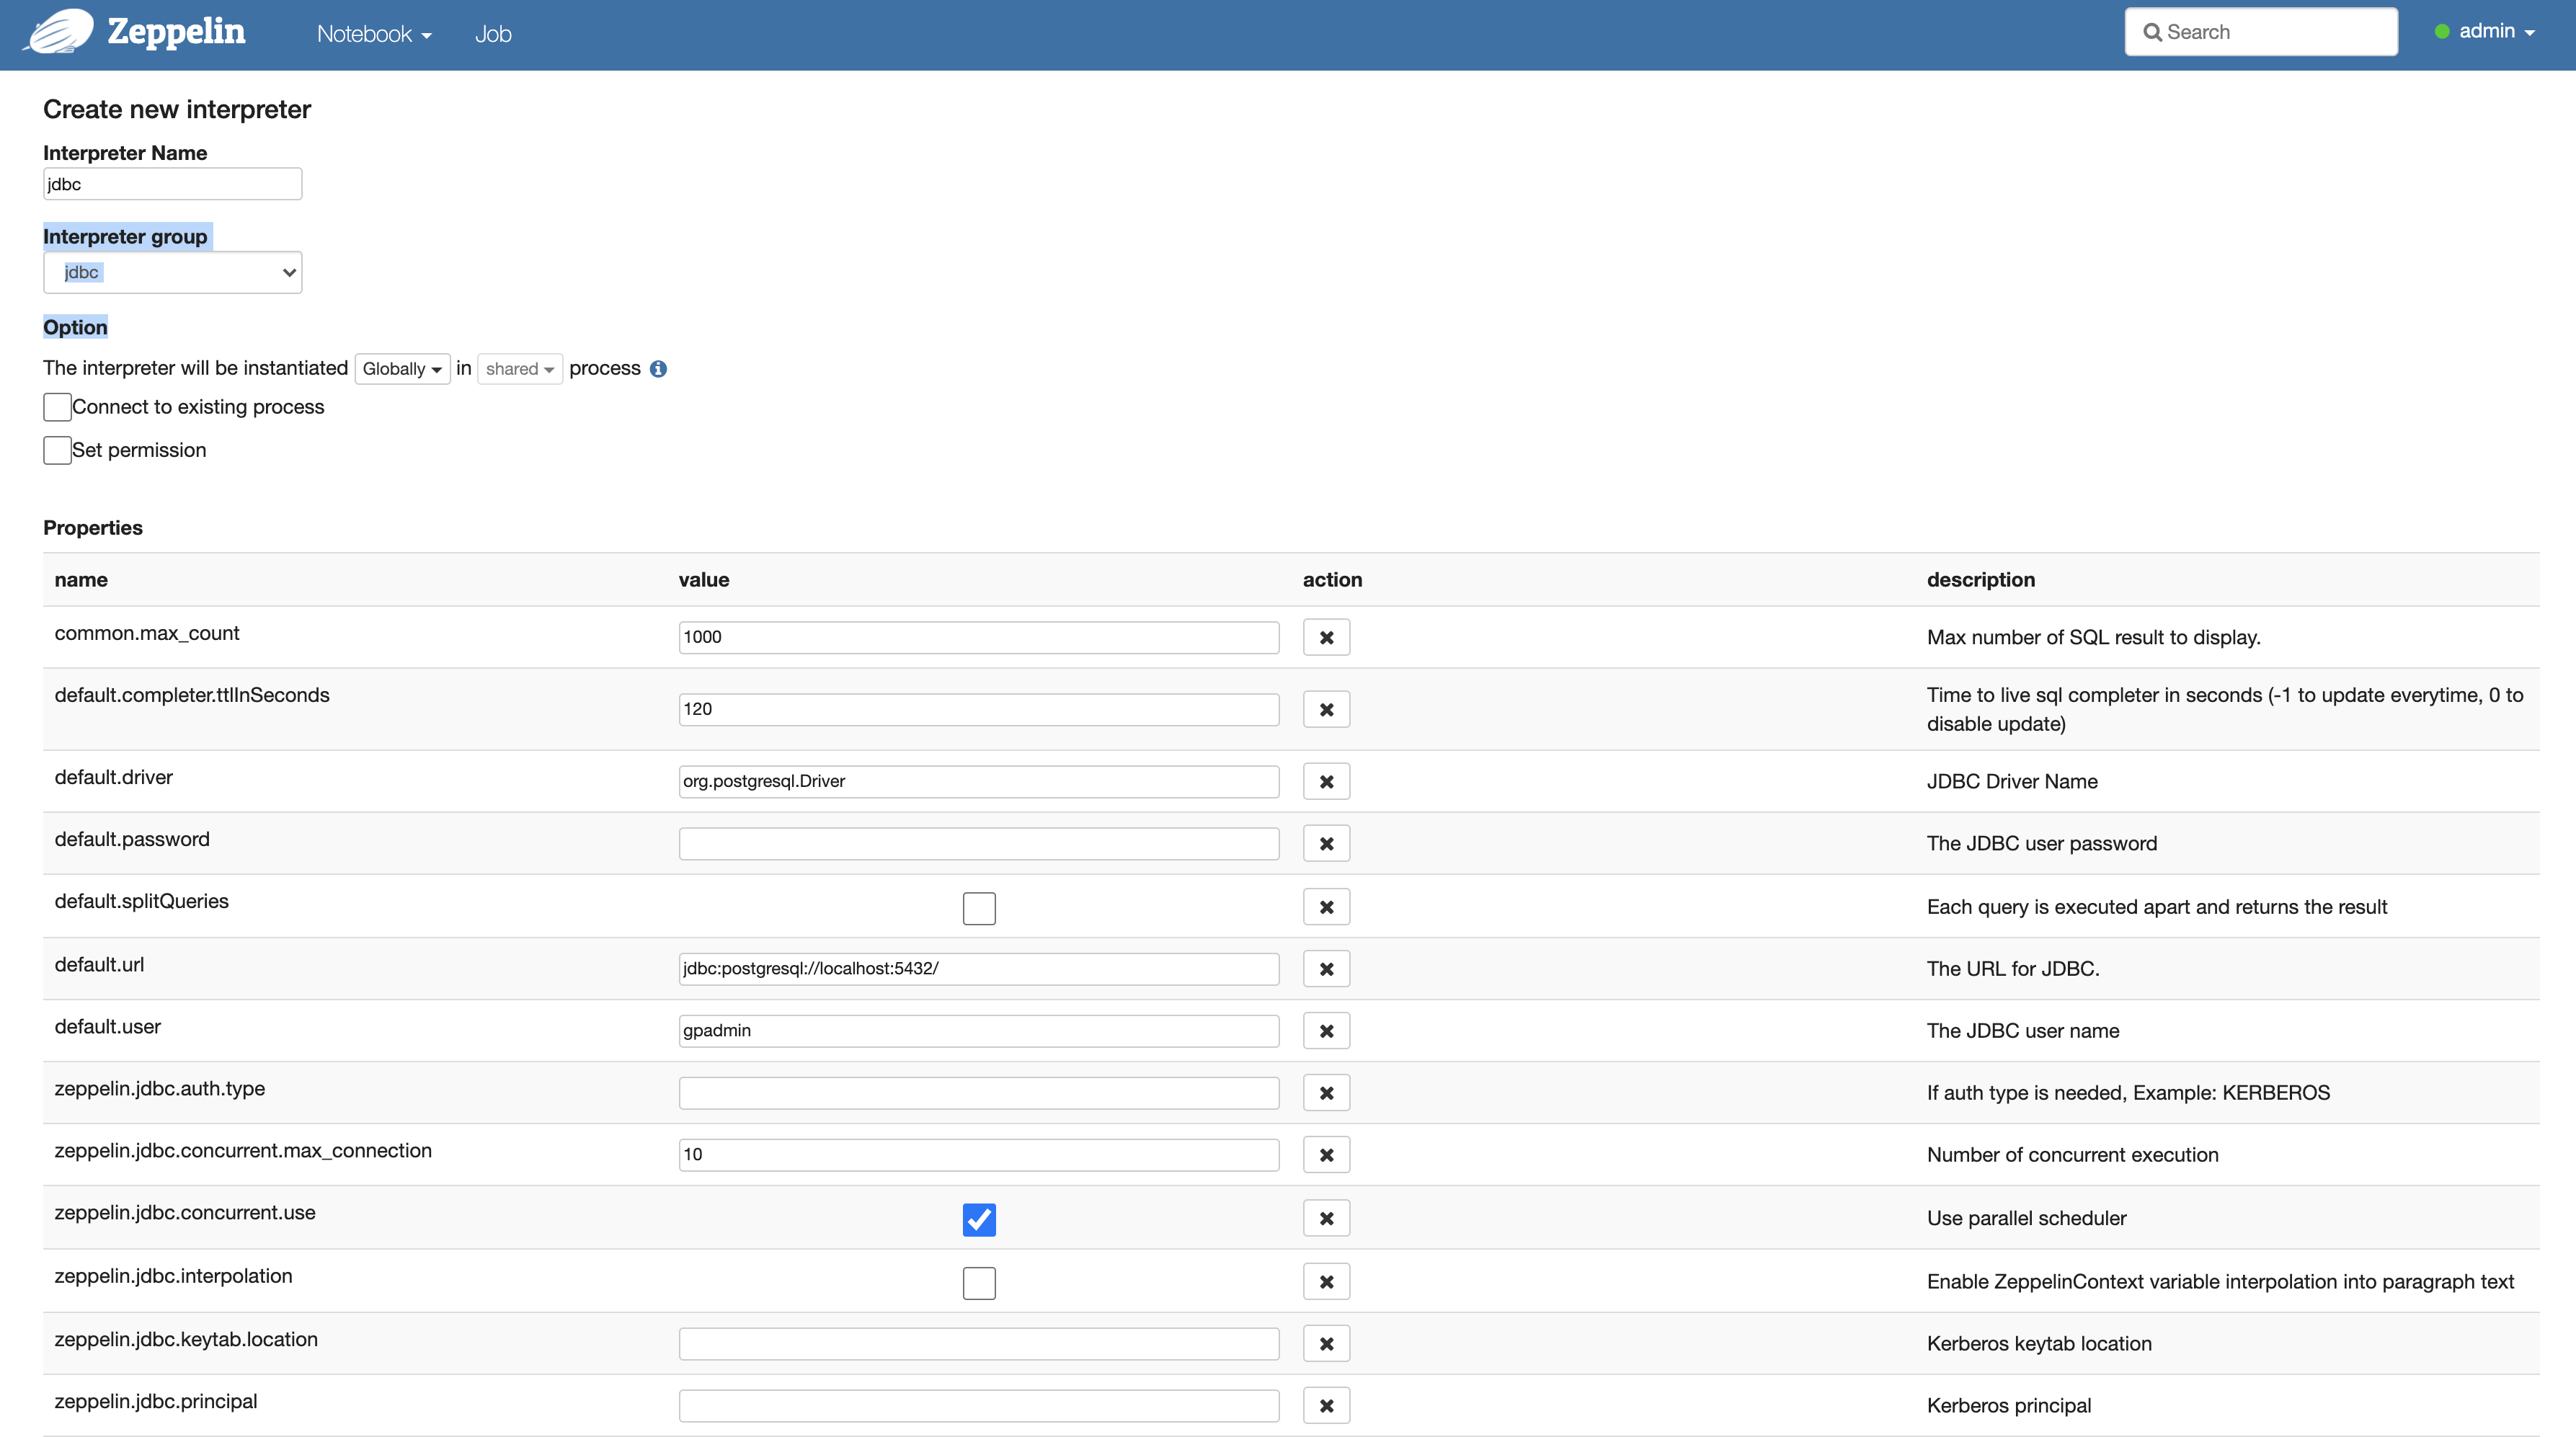Click the remove button for default.user
Screen dimensions: 2576x1437
[1326, 1030]
